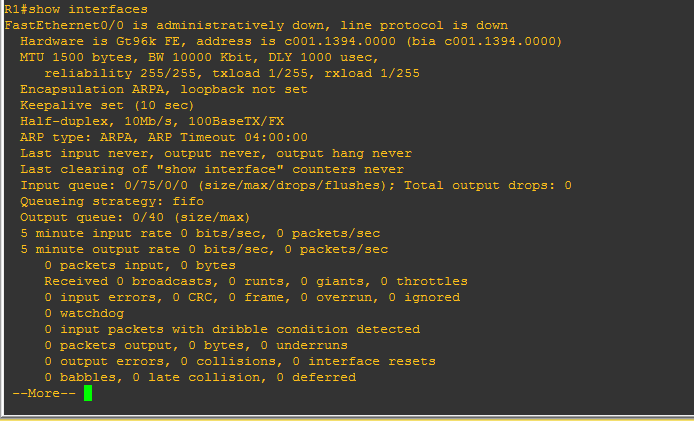
Task: Click the '0 interface resets' text
Action: (364, 361)
